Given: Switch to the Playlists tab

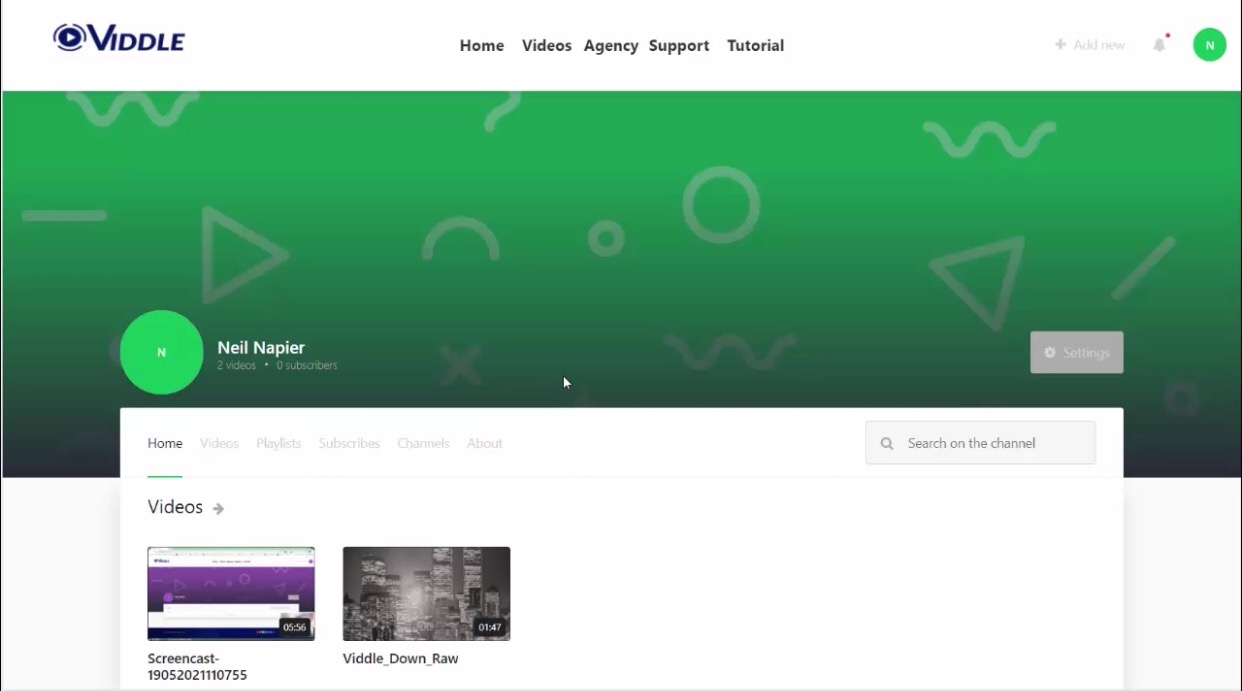Looking at the screenshot, I should click(x=278, y=443).
